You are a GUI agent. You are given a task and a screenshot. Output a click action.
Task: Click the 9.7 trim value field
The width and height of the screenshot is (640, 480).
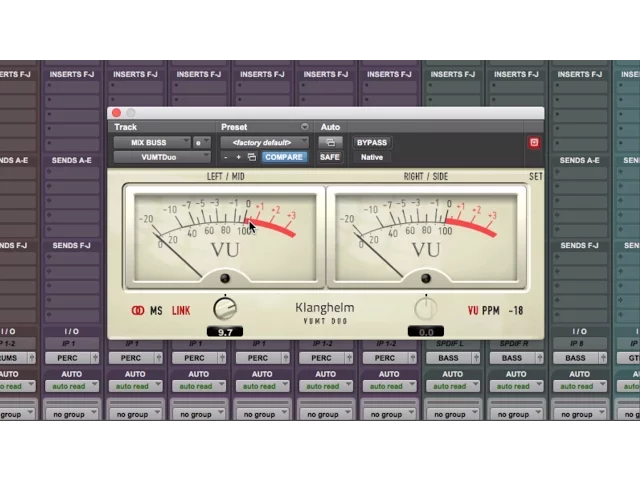(225, 332)
